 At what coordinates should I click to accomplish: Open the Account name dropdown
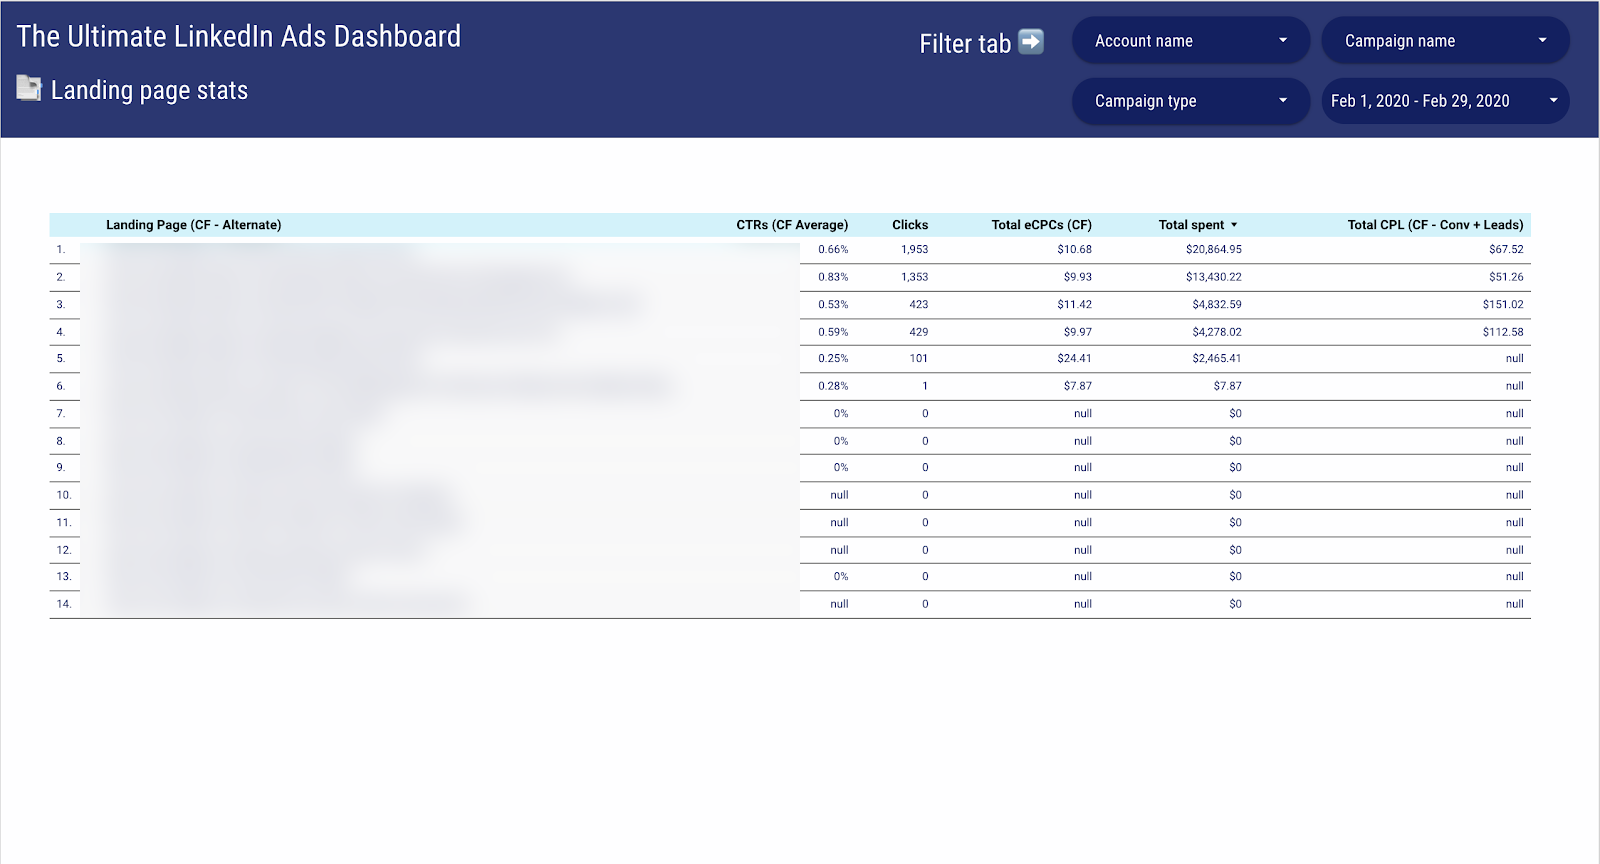[x=1190, y=41]
